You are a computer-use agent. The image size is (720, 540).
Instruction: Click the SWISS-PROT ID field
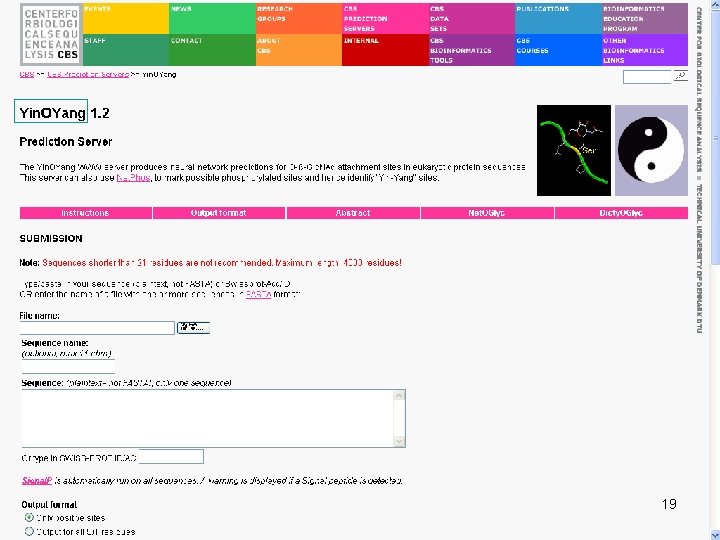pyautogui.click(x=171, y=457)
